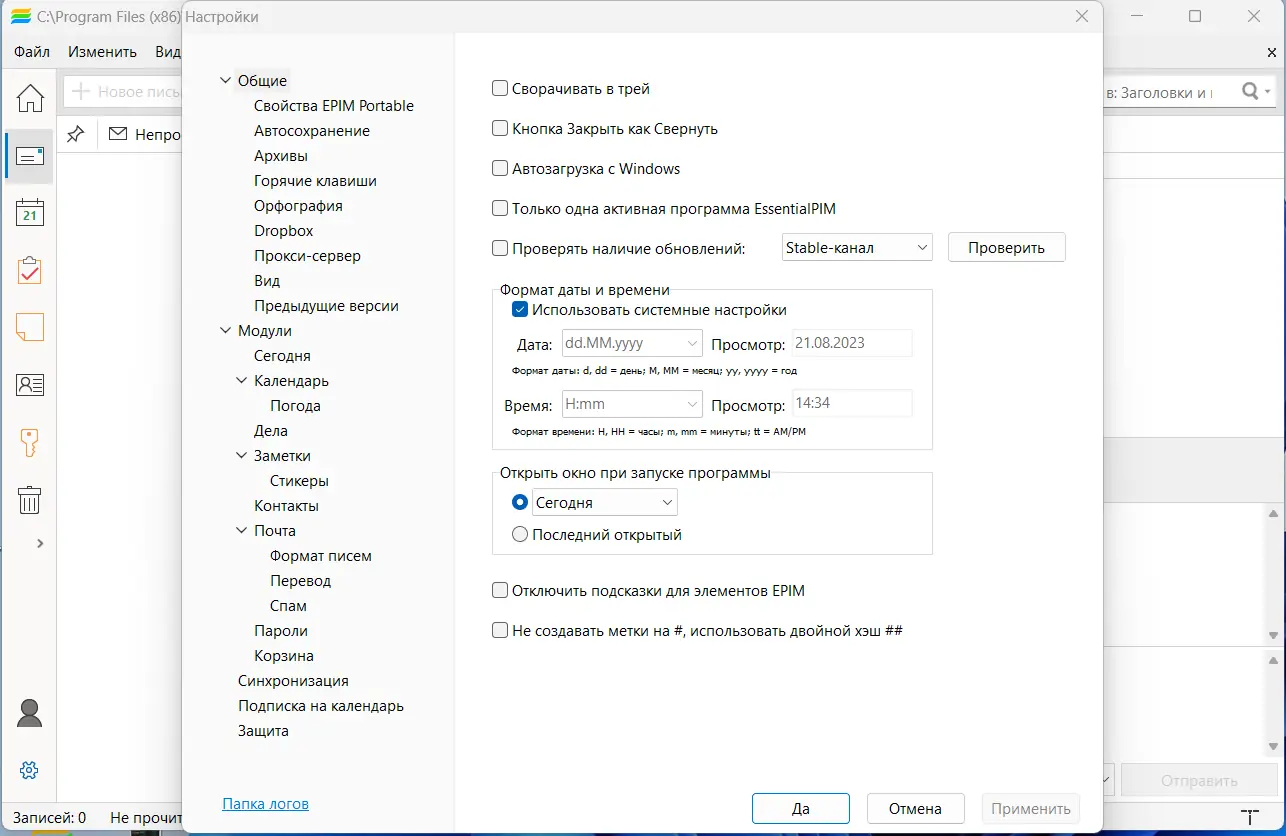Click the pin icon in mail toolbar

(75, 134)
